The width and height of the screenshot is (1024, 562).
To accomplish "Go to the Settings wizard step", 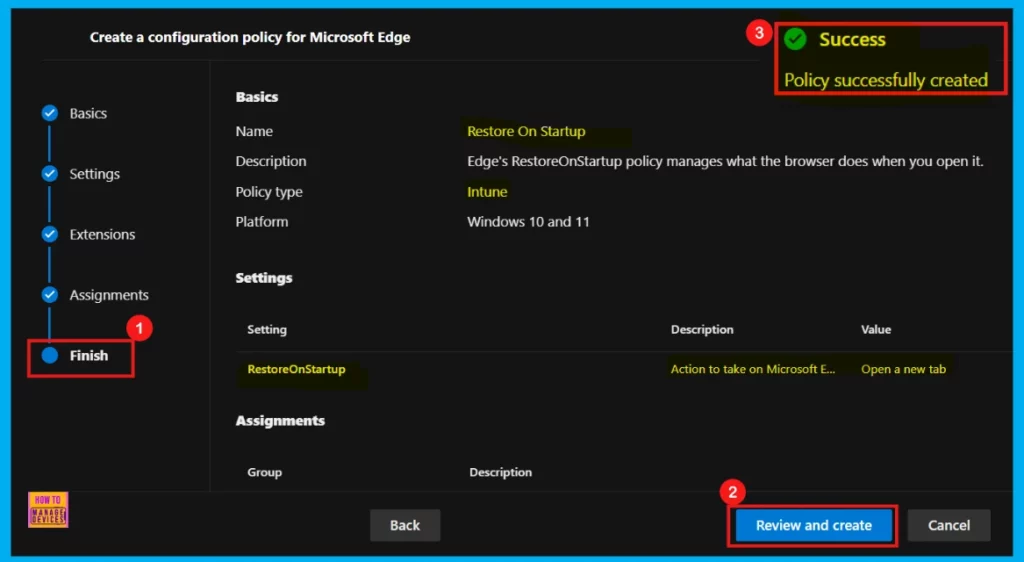I will 95,174.
